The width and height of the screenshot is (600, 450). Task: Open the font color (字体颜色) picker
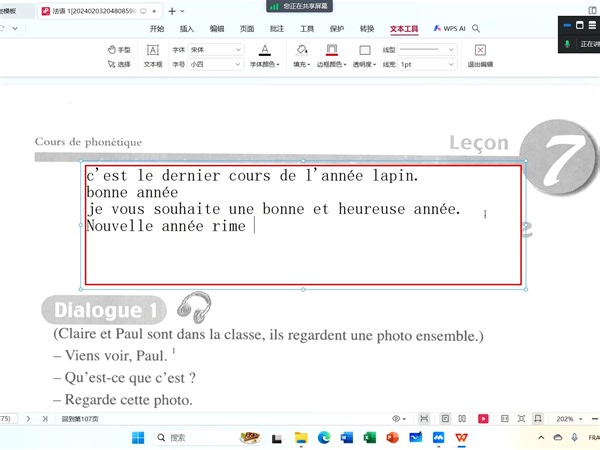point(264,56)
